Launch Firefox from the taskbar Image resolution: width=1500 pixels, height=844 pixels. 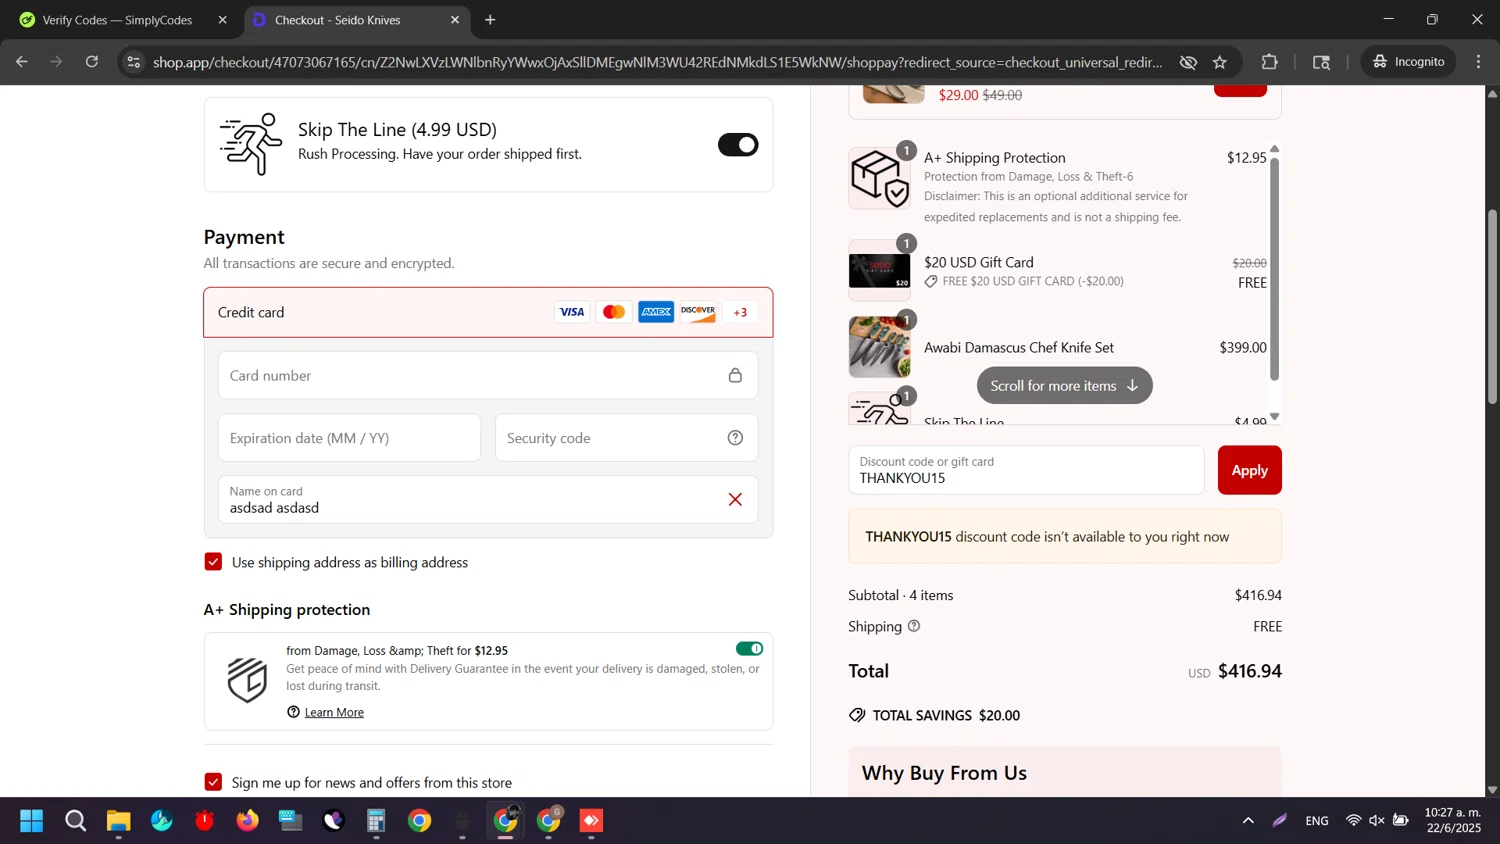247,821
